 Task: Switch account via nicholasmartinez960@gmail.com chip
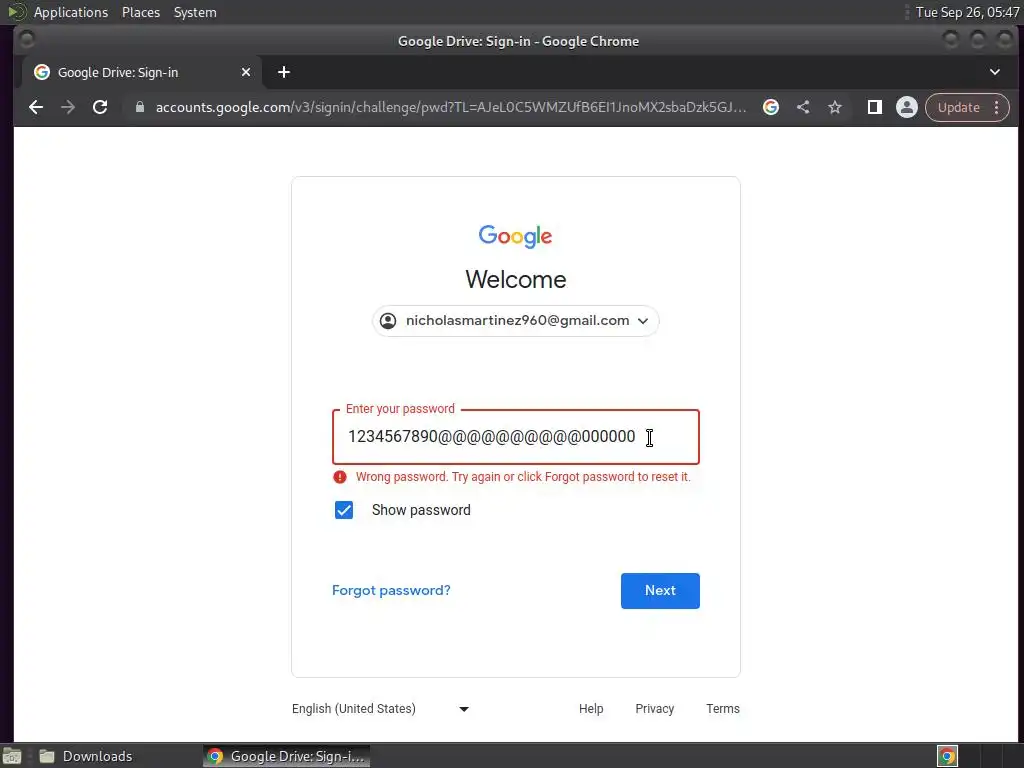click(515, 321)
